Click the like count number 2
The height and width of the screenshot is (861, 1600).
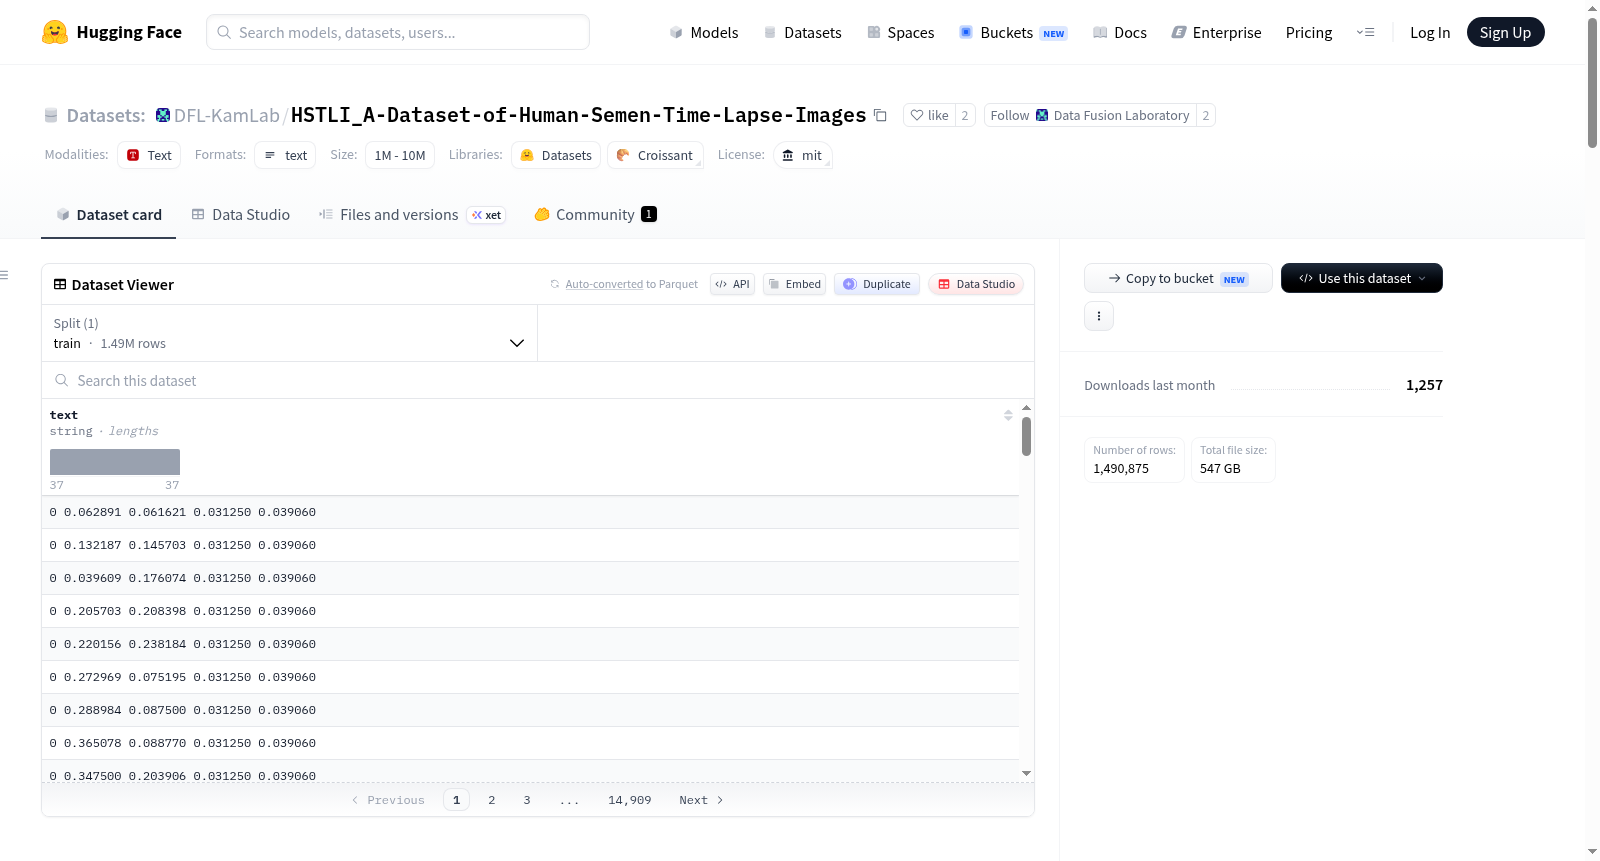[x=965, y=115]
